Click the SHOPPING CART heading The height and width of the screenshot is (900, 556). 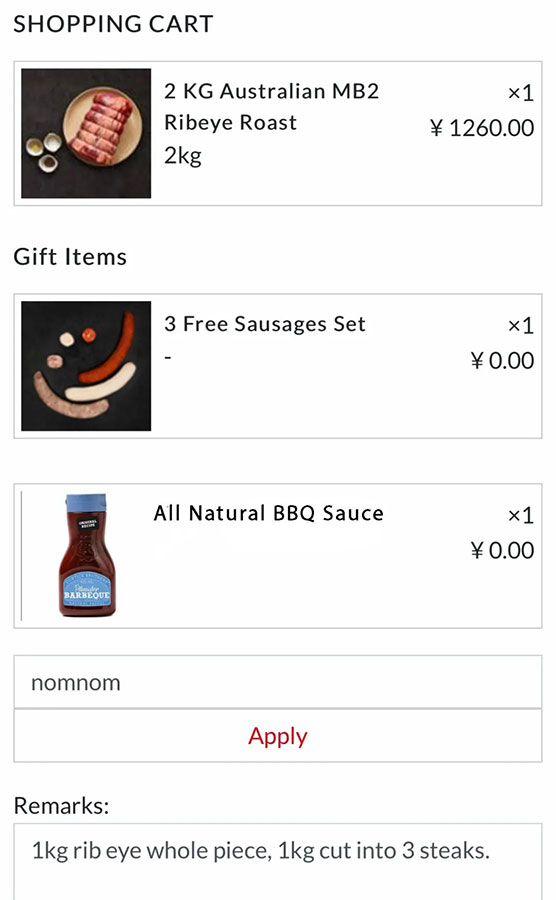(x=114, y=24)
